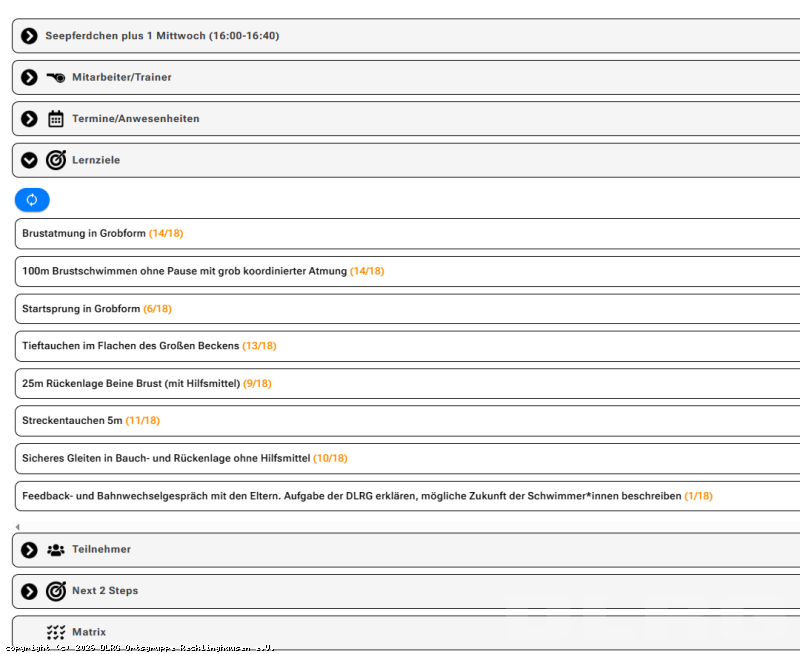
Task: Expand Mitarbeiter/Trainer using its arrow
Action: [x=29, y=78]
